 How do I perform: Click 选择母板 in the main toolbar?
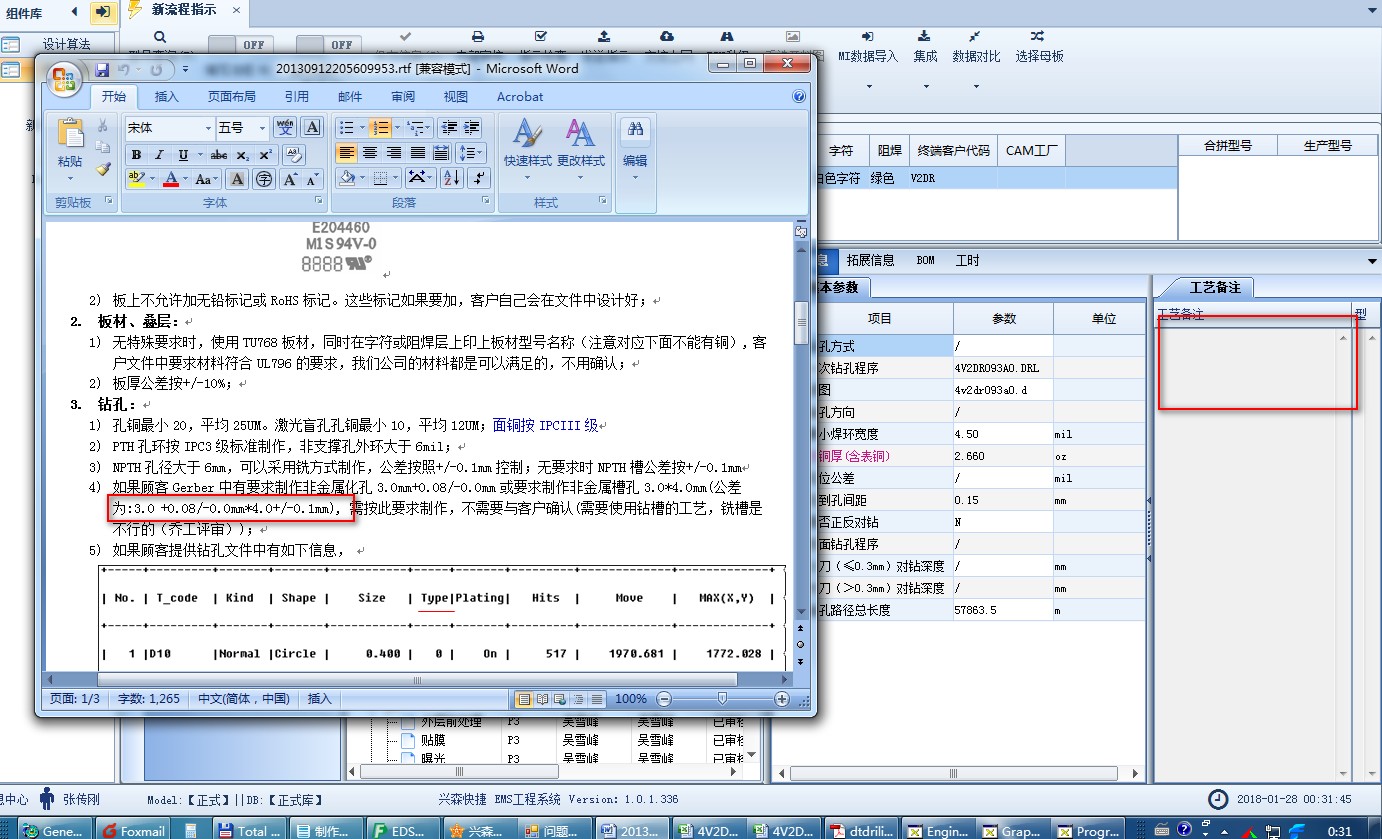pos(1040,46)
